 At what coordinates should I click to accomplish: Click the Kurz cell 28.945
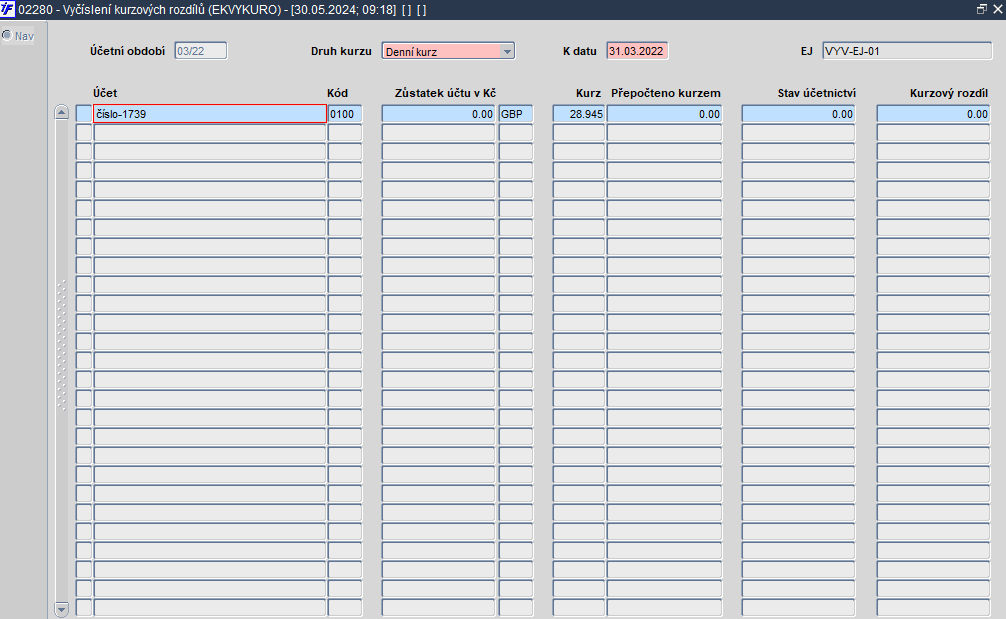[x=579, y=114]
